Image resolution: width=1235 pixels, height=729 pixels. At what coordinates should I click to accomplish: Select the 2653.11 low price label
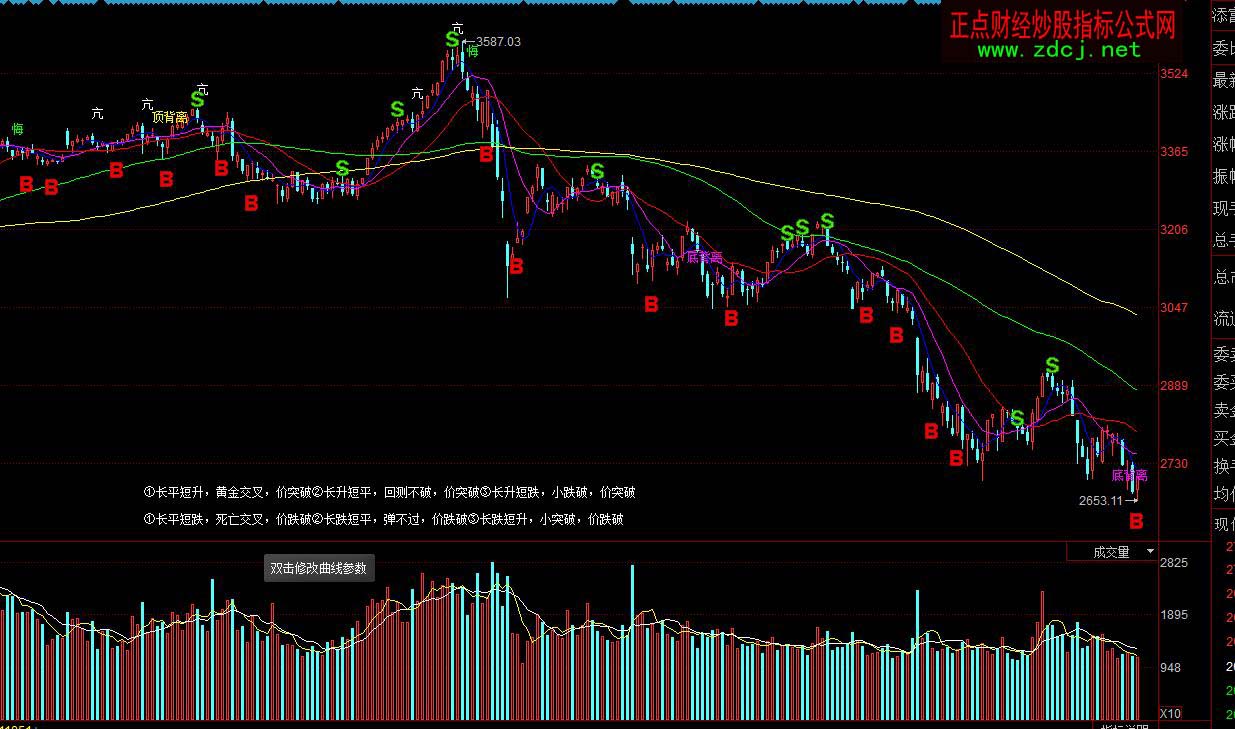coord(1101,500)
